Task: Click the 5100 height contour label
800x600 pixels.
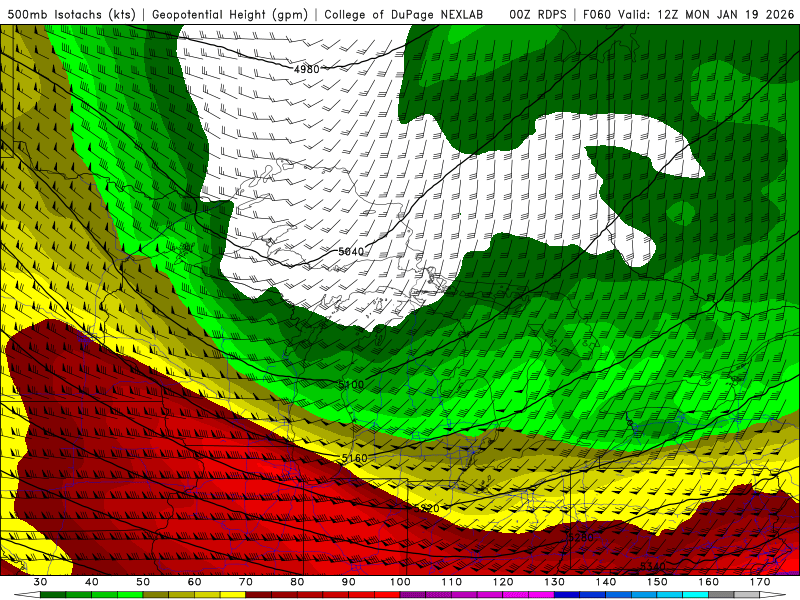Action: point(351,384)
